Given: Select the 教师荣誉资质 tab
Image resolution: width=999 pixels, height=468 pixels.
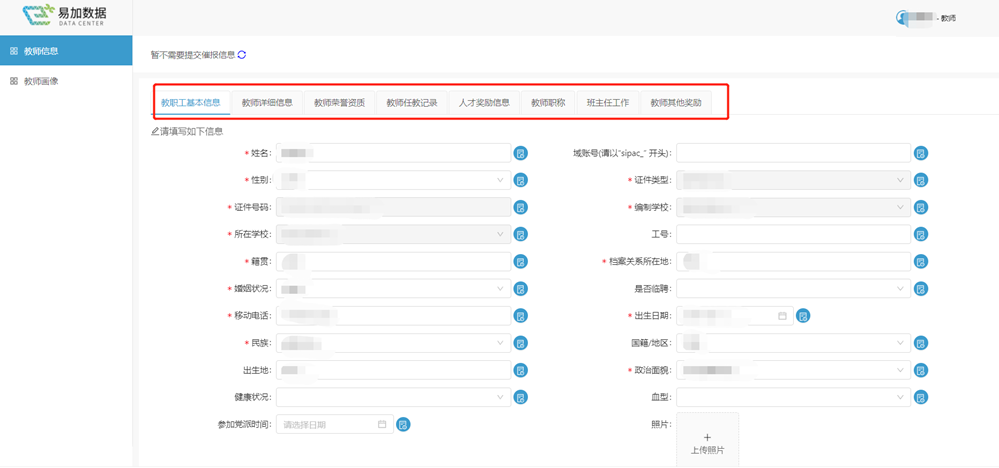Looking at the screenshot, I should 339,103.
